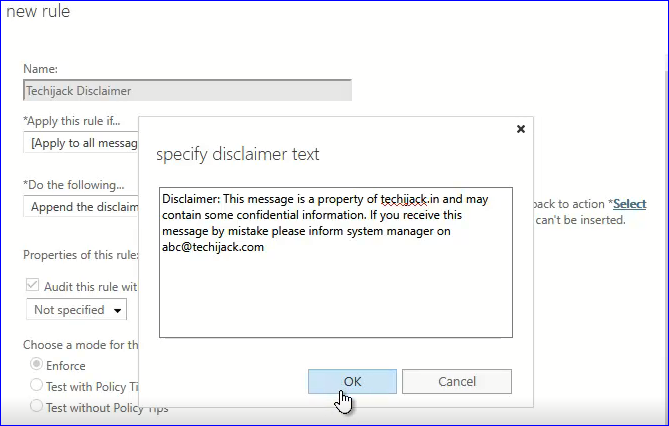Open the 'Apply to all messages' condition dropdown
The height and width of the screenshot is (426, 669).
pyautogui.click(x=81, y=143)
